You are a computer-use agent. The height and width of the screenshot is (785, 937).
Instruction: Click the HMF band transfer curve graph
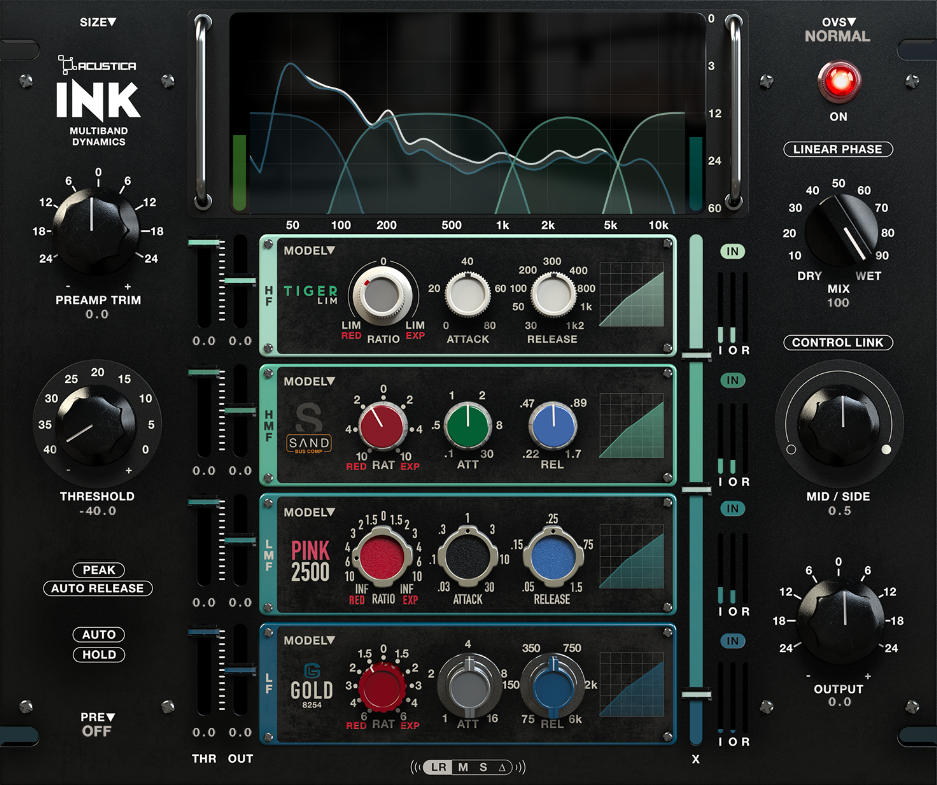click(632, 425)
